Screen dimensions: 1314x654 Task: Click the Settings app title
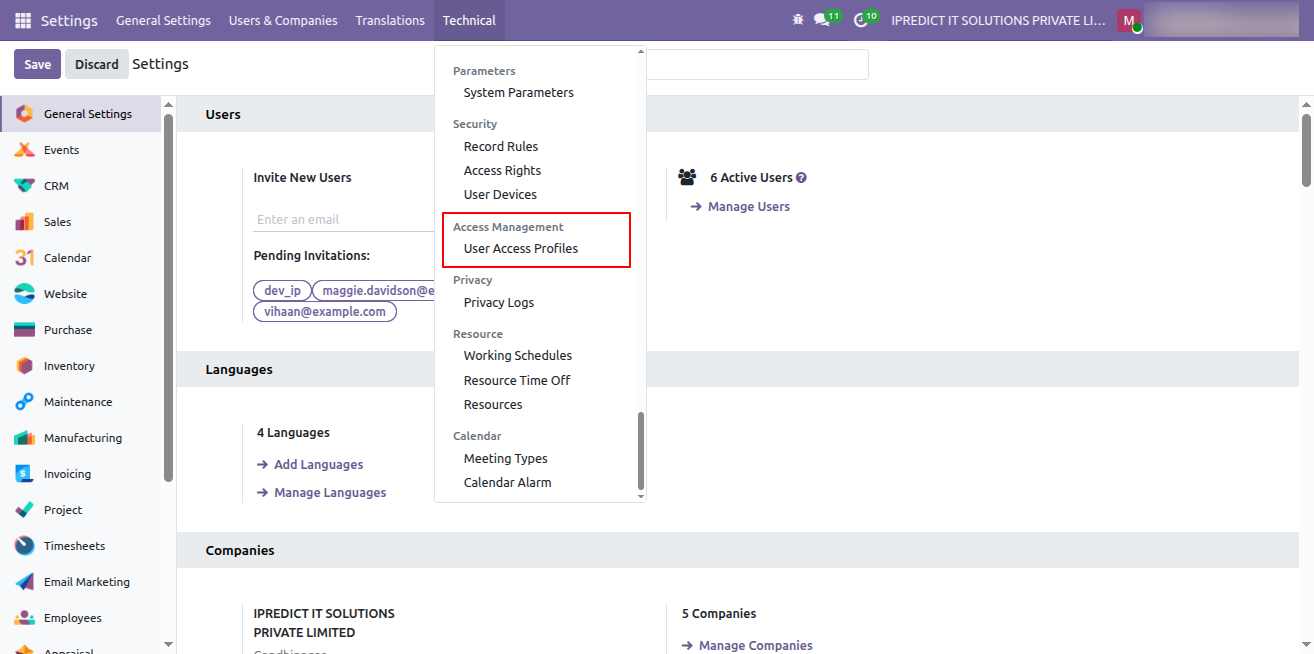(x=69, y=20)
